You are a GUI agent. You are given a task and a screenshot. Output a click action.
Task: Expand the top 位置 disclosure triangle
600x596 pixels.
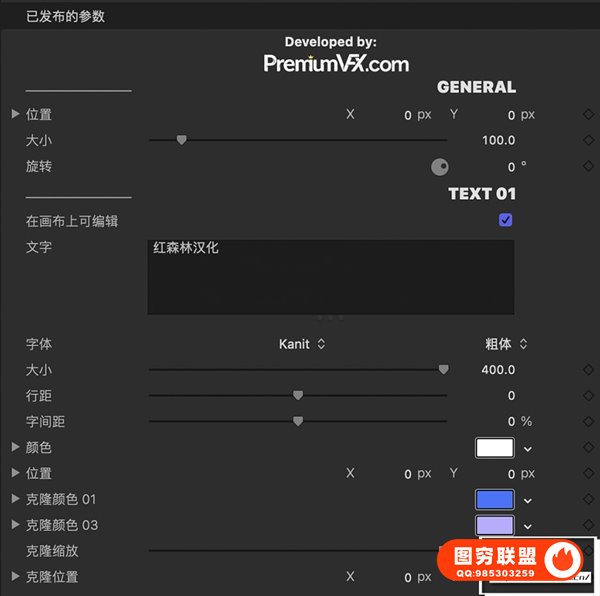point(15,115)
